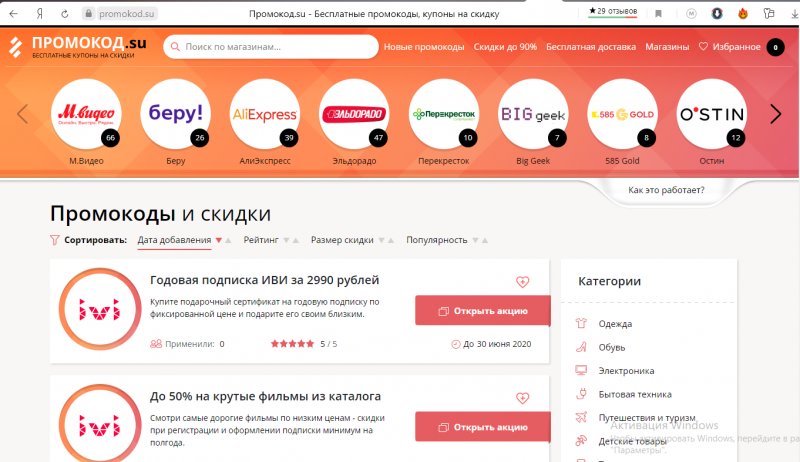
Task: Sort by Популярность
Action: coord(437,240)
